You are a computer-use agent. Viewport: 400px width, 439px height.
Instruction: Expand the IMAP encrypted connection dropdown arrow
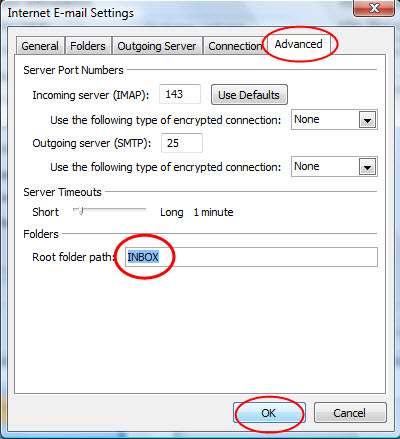point(367,120)
